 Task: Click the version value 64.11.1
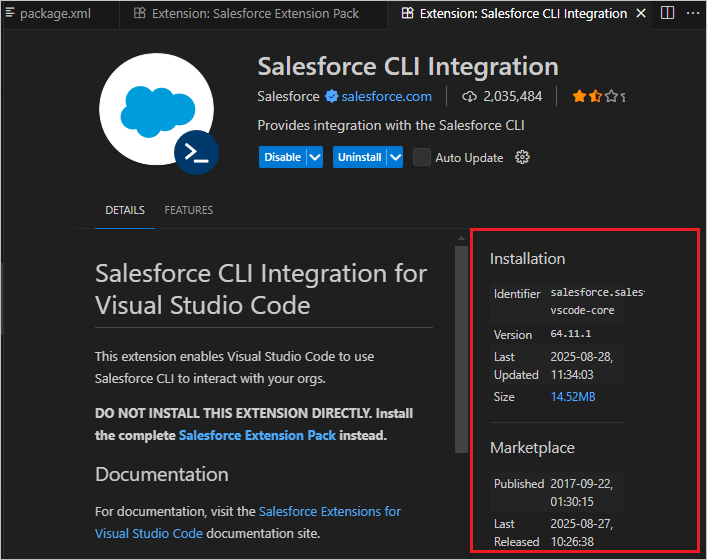pyautogui.click(x=570, y=334)
